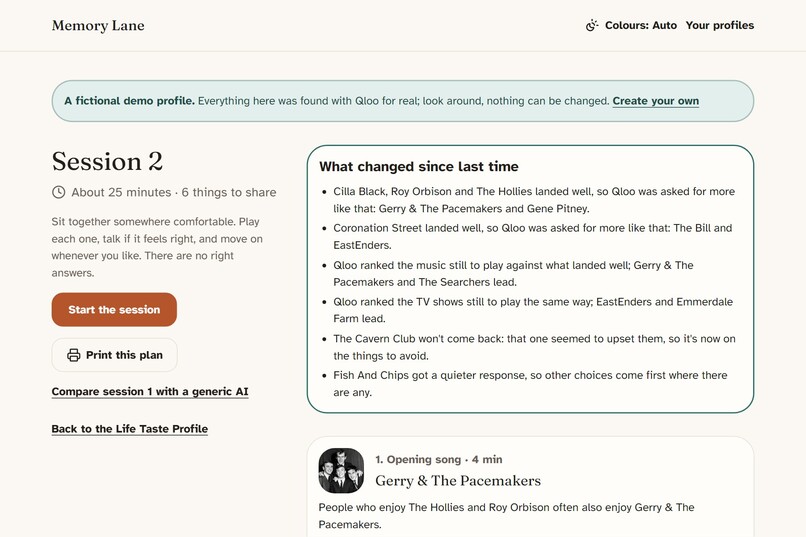Follow the Create your own link
This screenshot has width=806, height=537.
point(655,101)
